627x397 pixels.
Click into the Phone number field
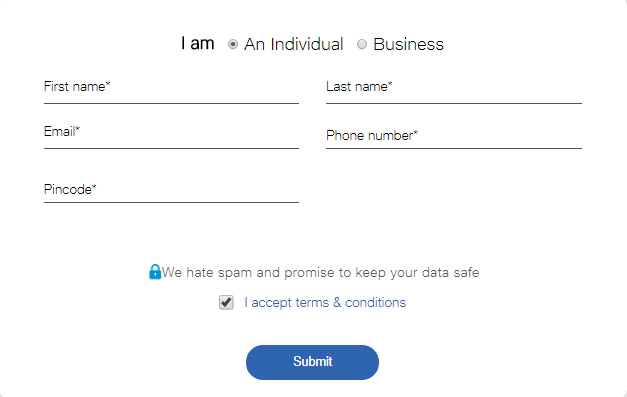[x=454, y=135]
